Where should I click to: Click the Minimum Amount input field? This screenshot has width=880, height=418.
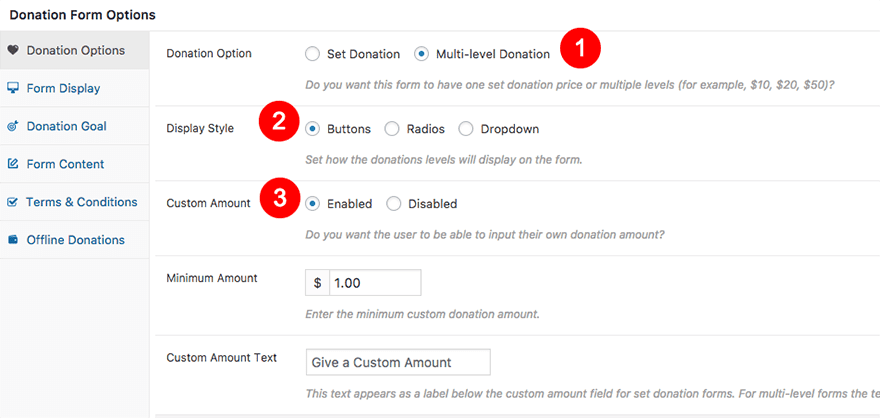tap(374, 283)
